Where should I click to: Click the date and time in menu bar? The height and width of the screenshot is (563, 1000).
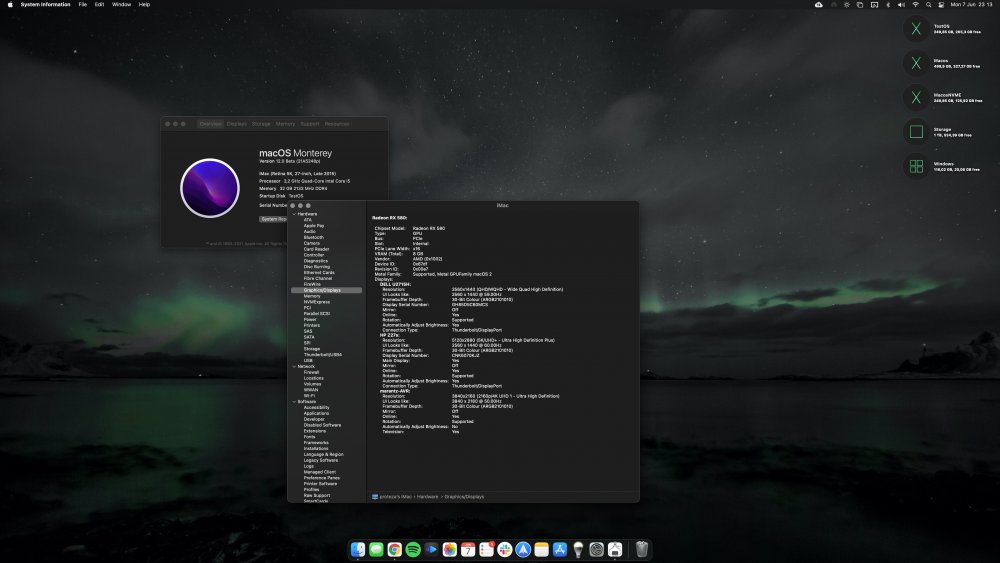point(971,4)
